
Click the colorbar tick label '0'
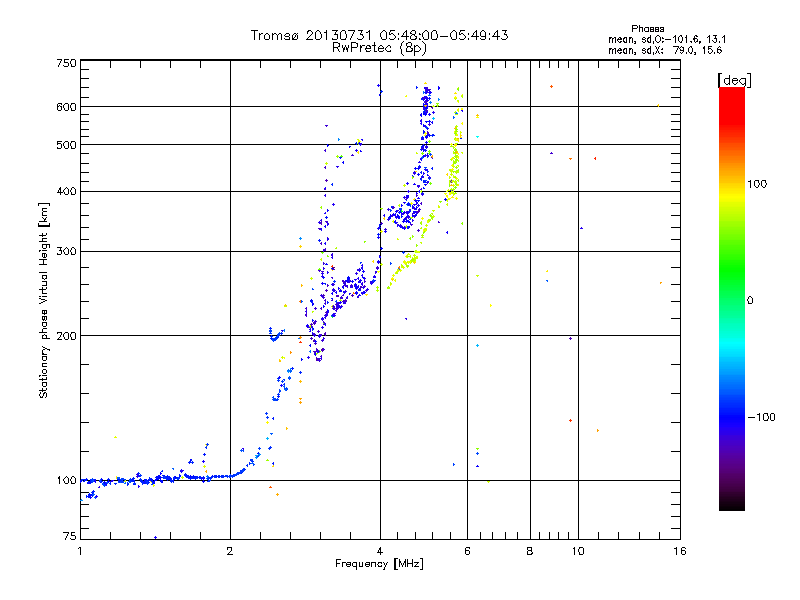[x=749, y=301]
